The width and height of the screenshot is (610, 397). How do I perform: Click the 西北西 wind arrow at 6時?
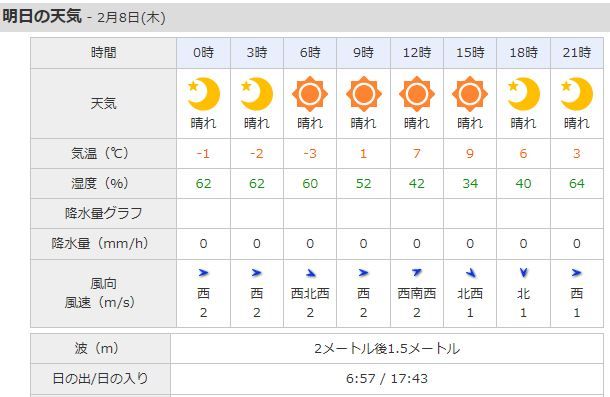310,273
